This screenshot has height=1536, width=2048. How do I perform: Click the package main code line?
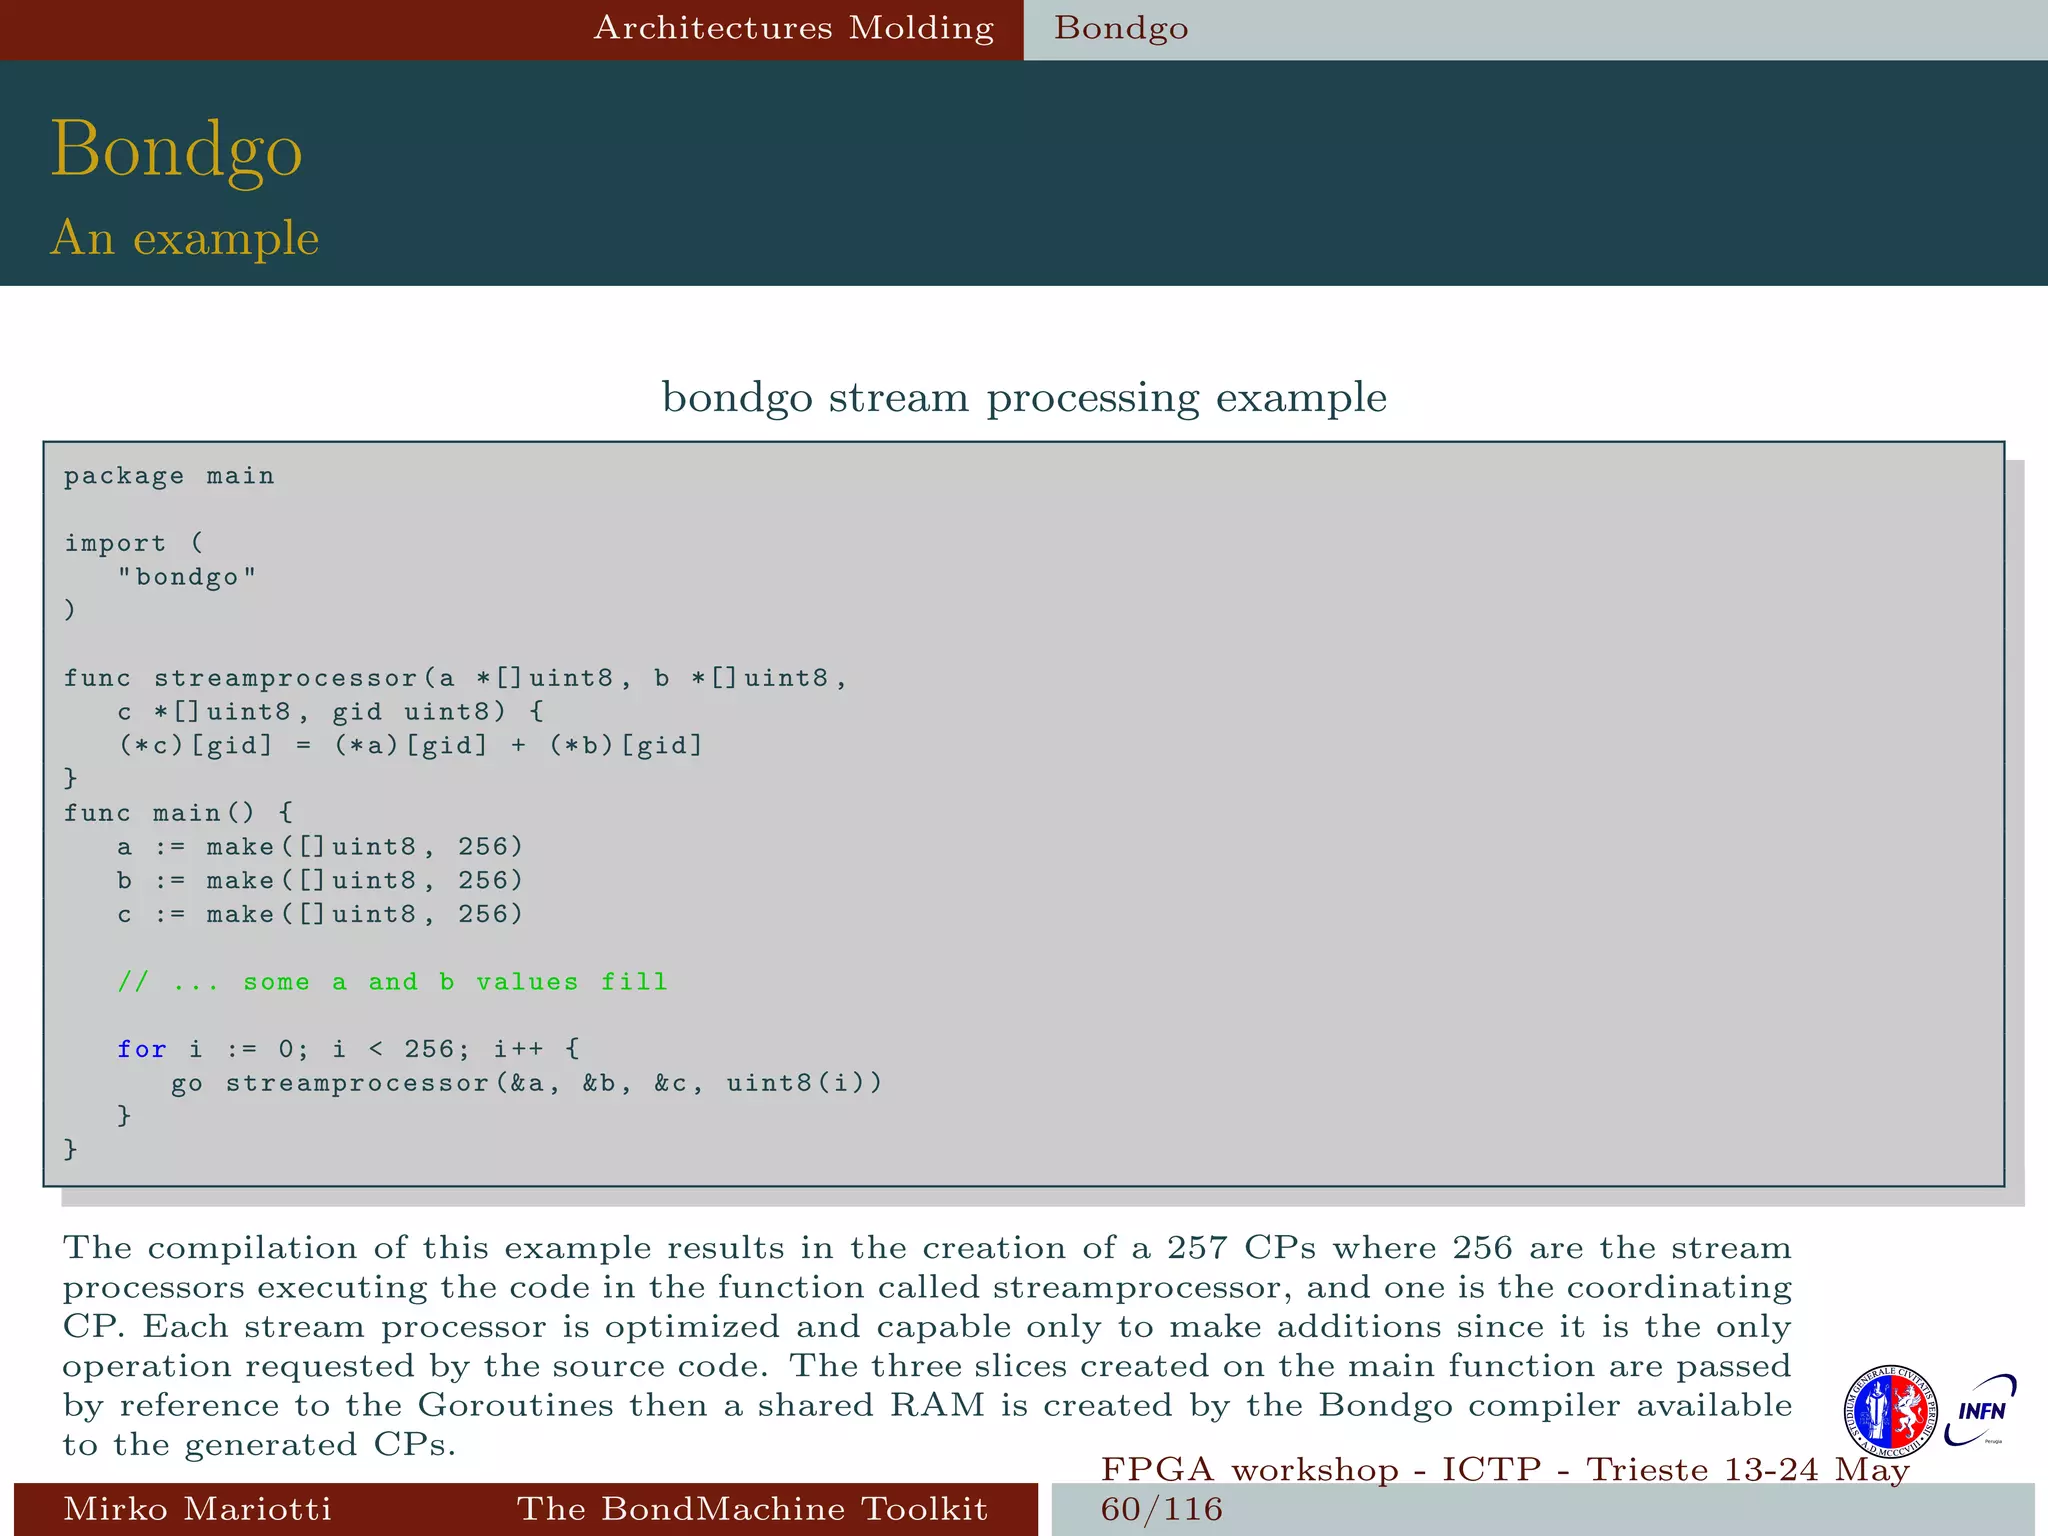coord(169,476)
